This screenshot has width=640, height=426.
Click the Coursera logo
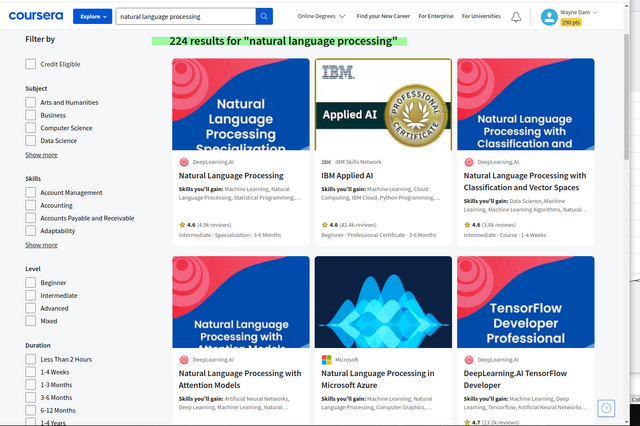click(x=36, y=16)
